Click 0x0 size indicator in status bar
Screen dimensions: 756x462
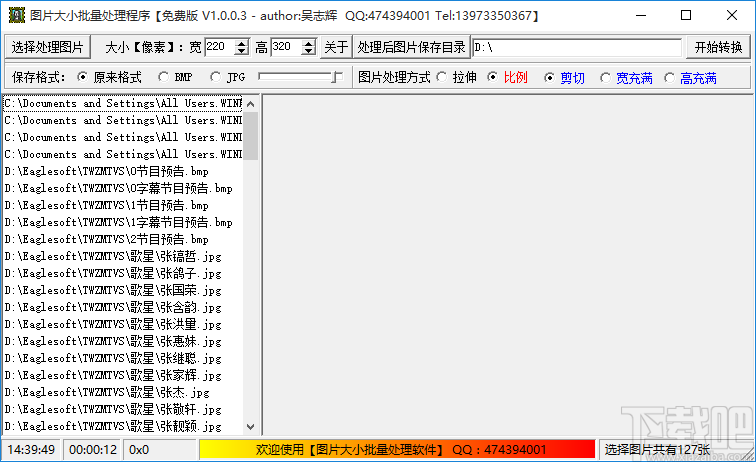(160, 449)
